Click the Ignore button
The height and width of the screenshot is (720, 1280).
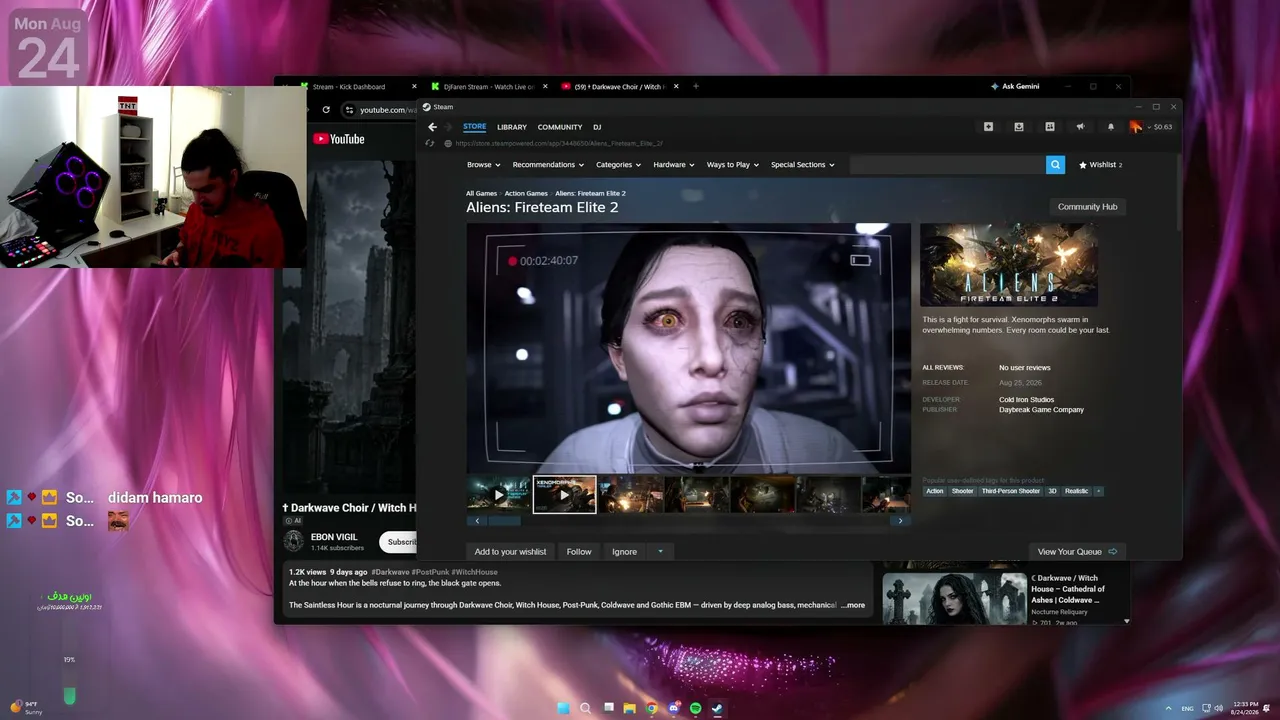(x=624, y=552)
